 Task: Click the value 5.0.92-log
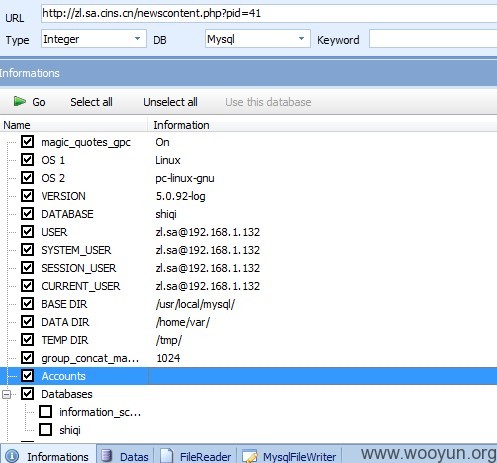tap(180, 196)
